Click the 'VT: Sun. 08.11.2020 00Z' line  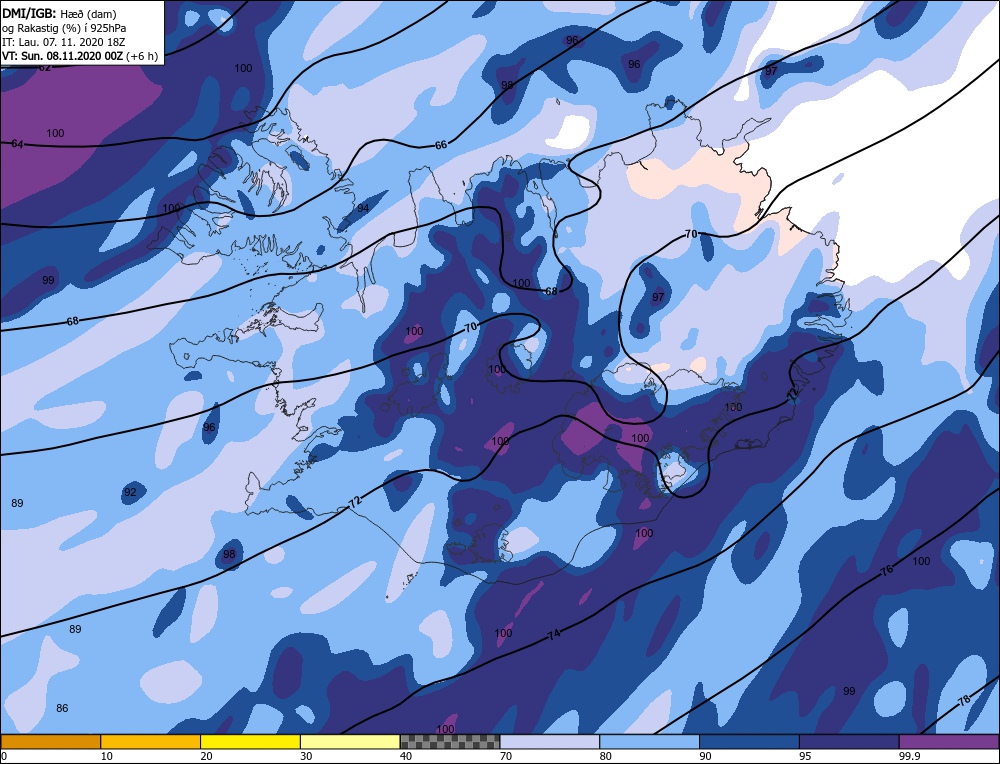click(62, 56)
